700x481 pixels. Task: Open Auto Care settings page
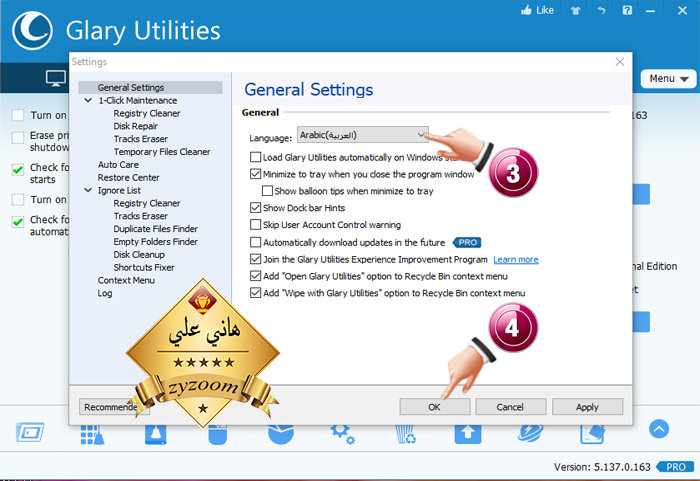118,165
